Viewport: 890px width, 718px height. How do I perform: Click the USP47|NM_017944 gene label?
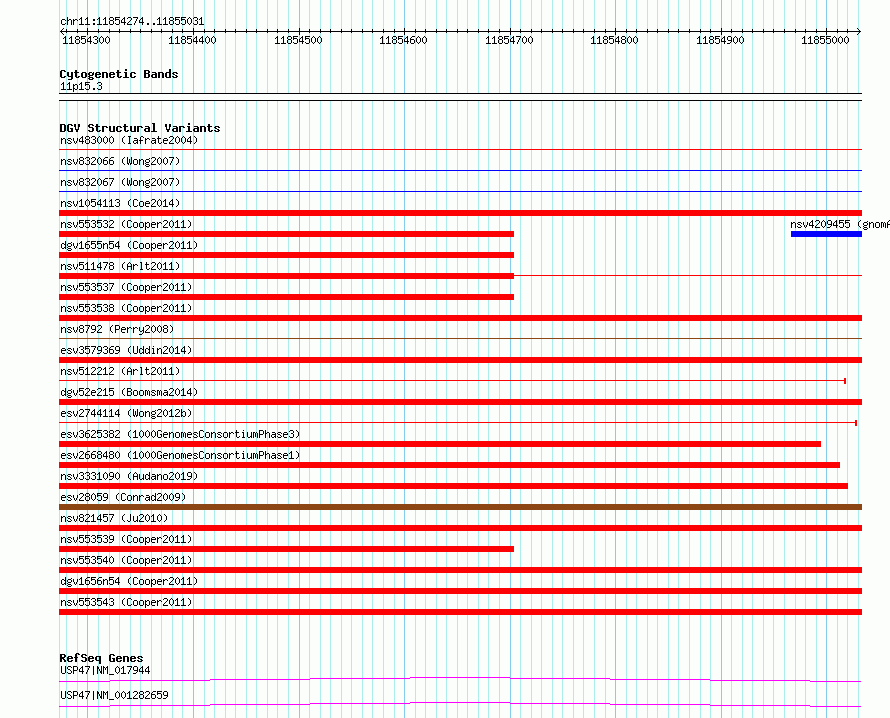click(x=105, y=670)
